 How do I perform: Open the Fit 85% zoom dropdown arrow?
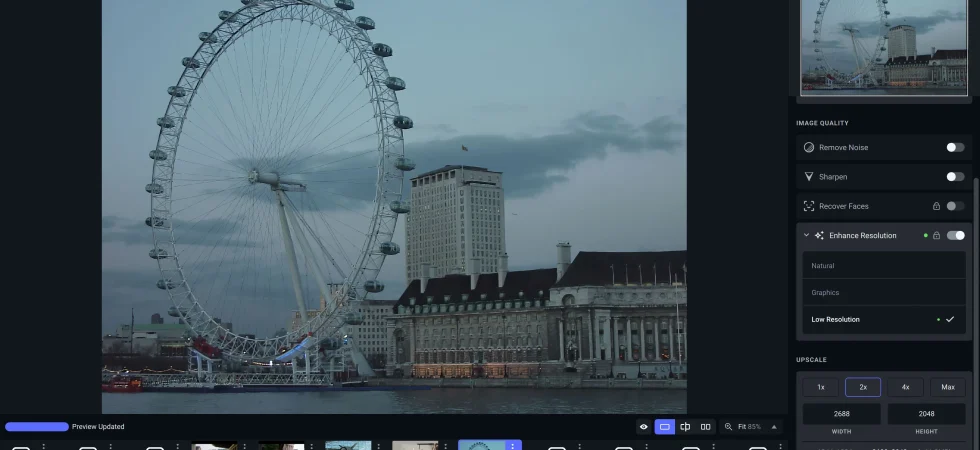(774, 427)
